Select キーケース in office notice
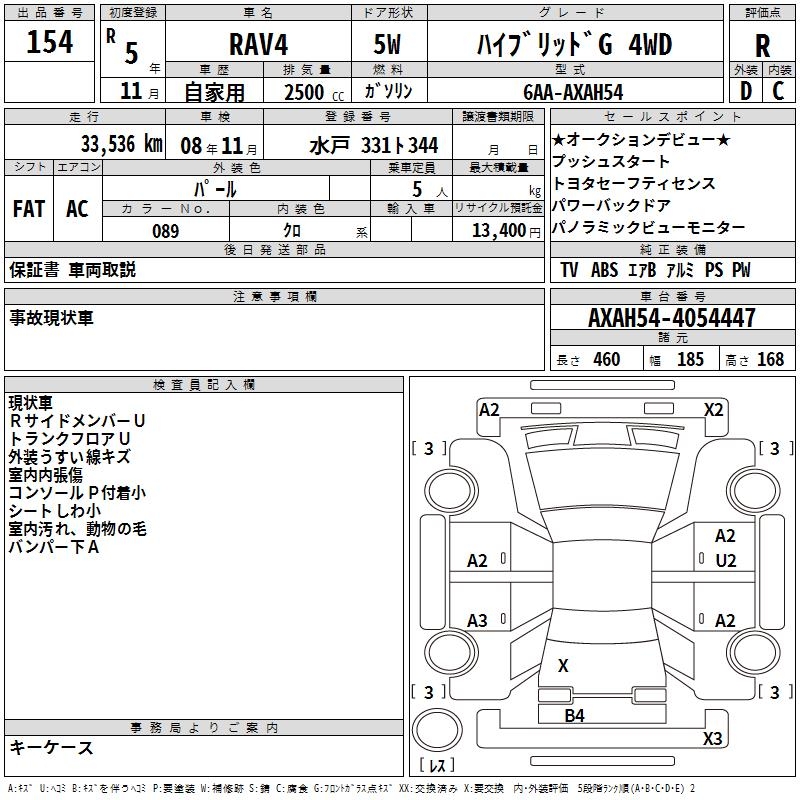Image resolution: width=800 pixels, height=800 pixels. (51, 748)
